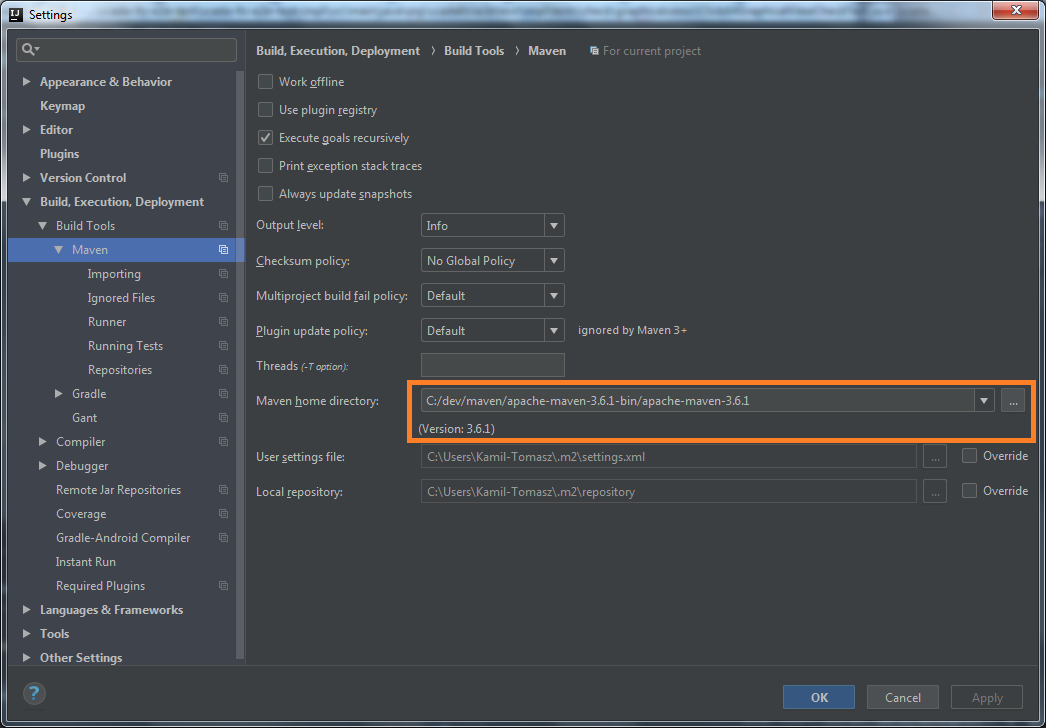Open the ellipsis browse button for Maven home directory
Image resolution: width=1048 pixels, height=728 pixels.
[x=1013, y=400]
